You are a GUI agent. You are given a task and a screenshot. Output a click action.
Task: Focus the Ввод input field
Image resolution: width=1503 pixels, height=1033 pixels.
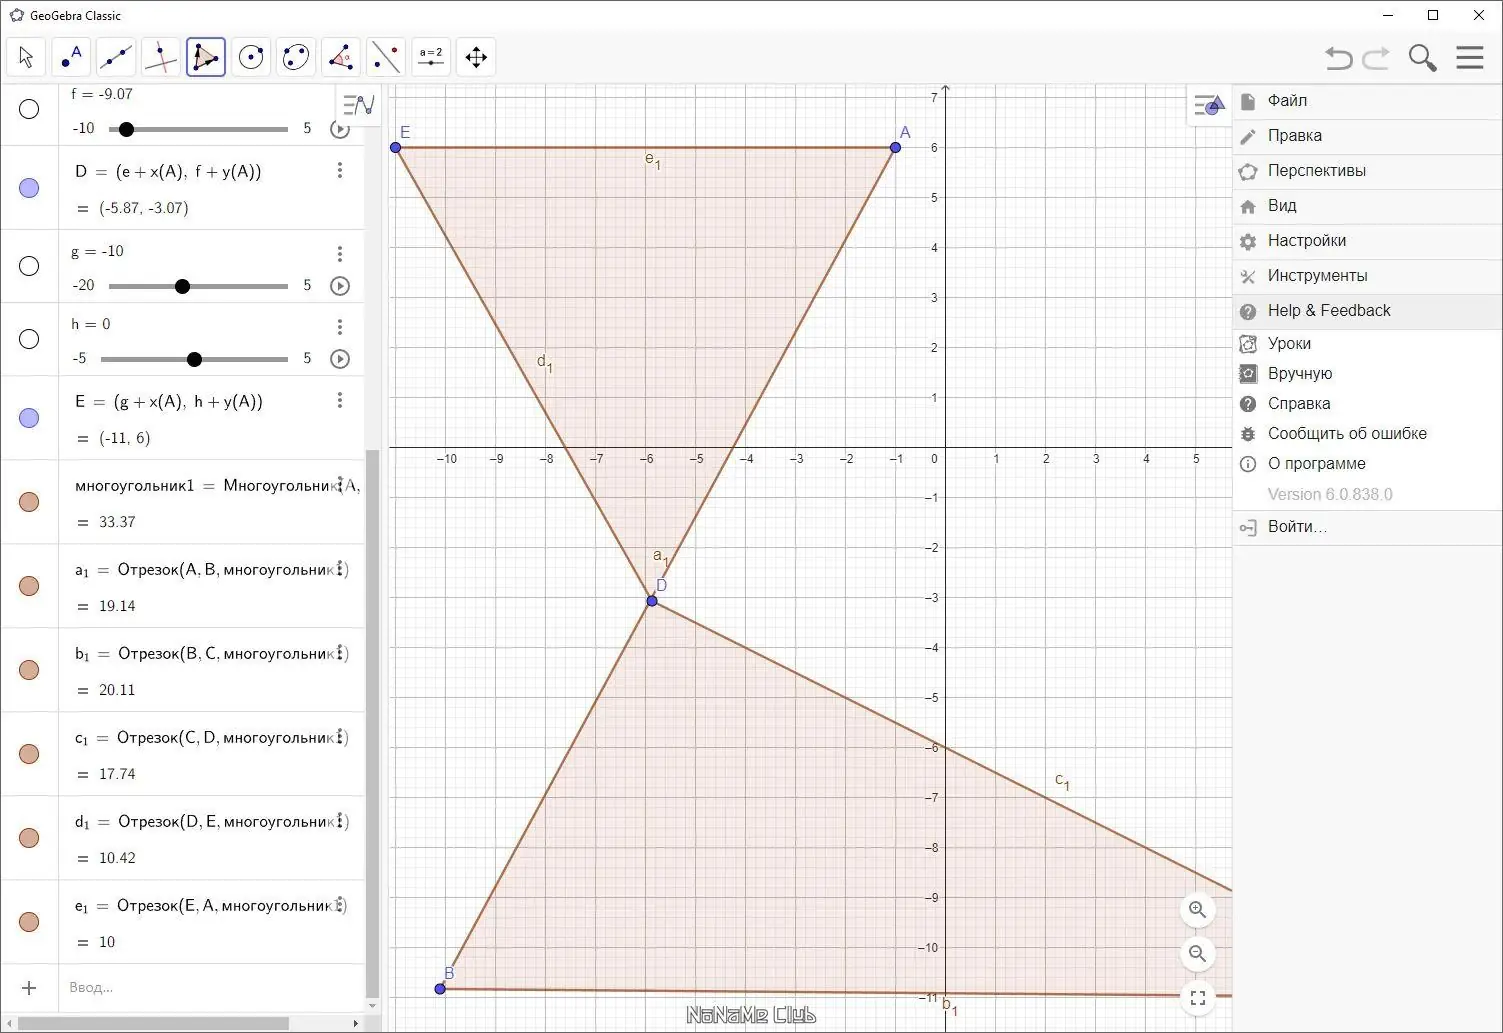(210, 988)
